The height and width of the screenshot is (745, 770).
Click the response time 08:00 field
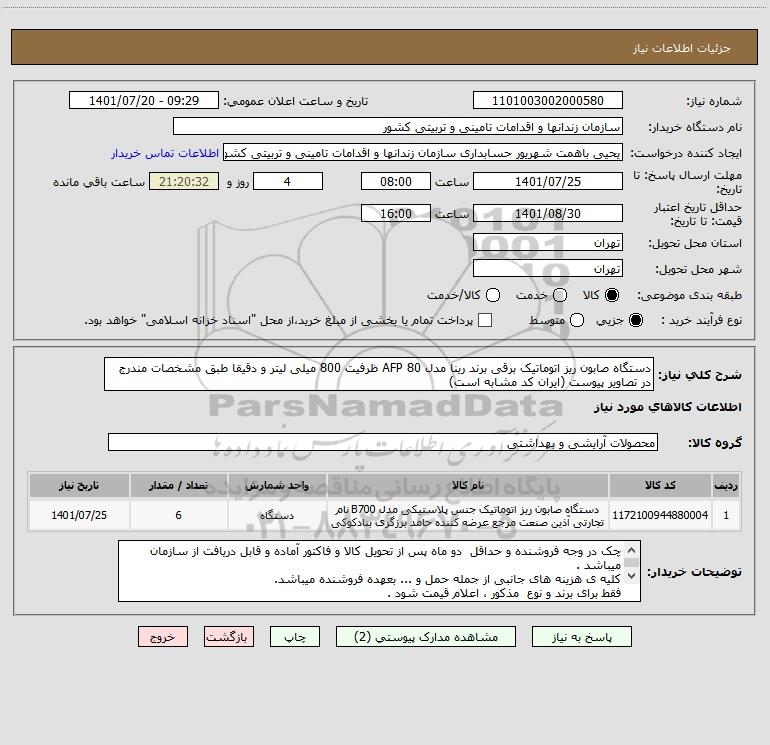(396, 182)
